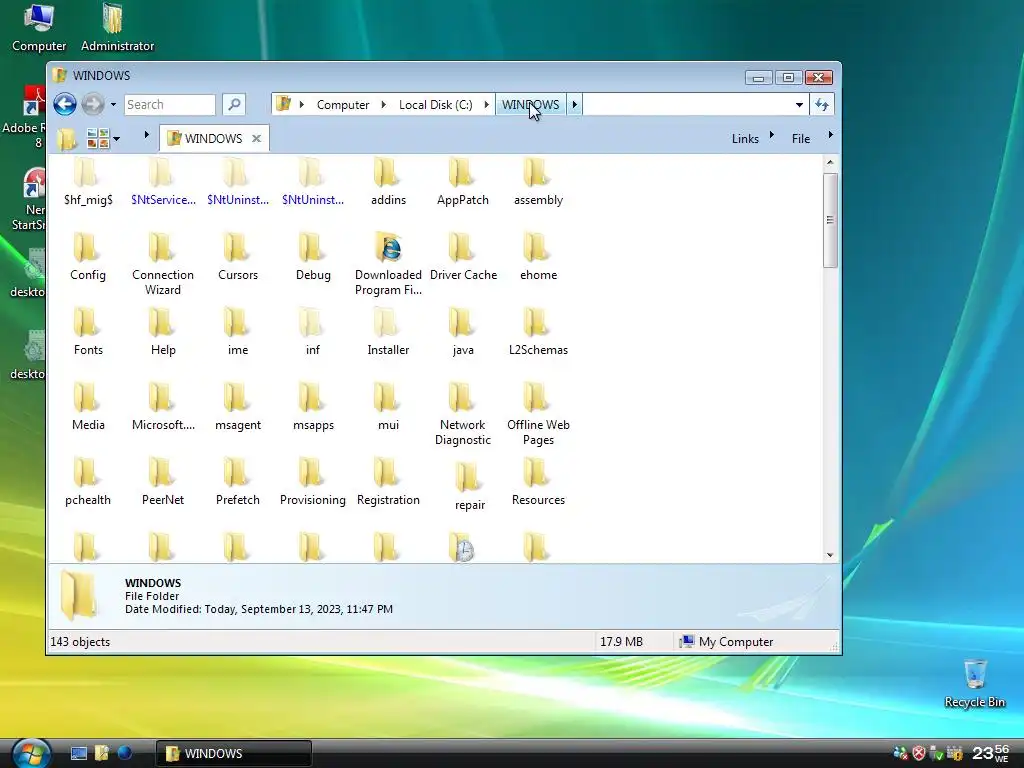Select the assembly folder
The height and width of the screenshot is (768, 1024).
[x=538, y=182]
